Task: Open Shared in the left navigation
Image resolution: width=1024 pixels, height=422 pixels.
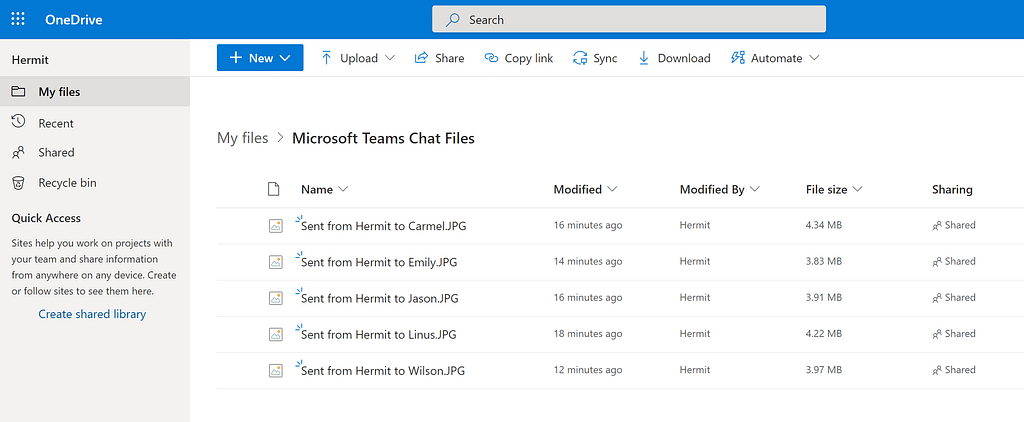Action: 56,153
